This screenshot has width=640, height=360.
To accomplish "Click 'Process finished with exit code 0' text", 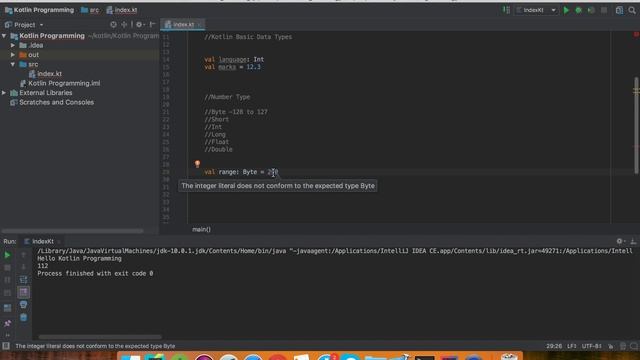I will pyautogui.click(x=95, y=273).
